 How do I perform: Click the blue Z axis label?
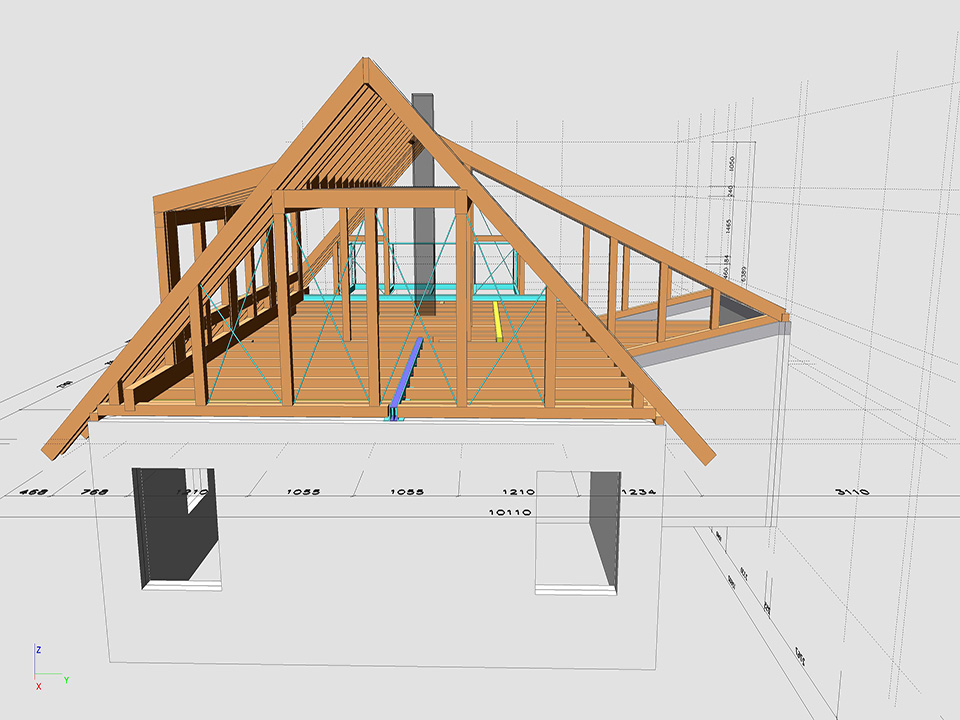(x=38, y=650)
